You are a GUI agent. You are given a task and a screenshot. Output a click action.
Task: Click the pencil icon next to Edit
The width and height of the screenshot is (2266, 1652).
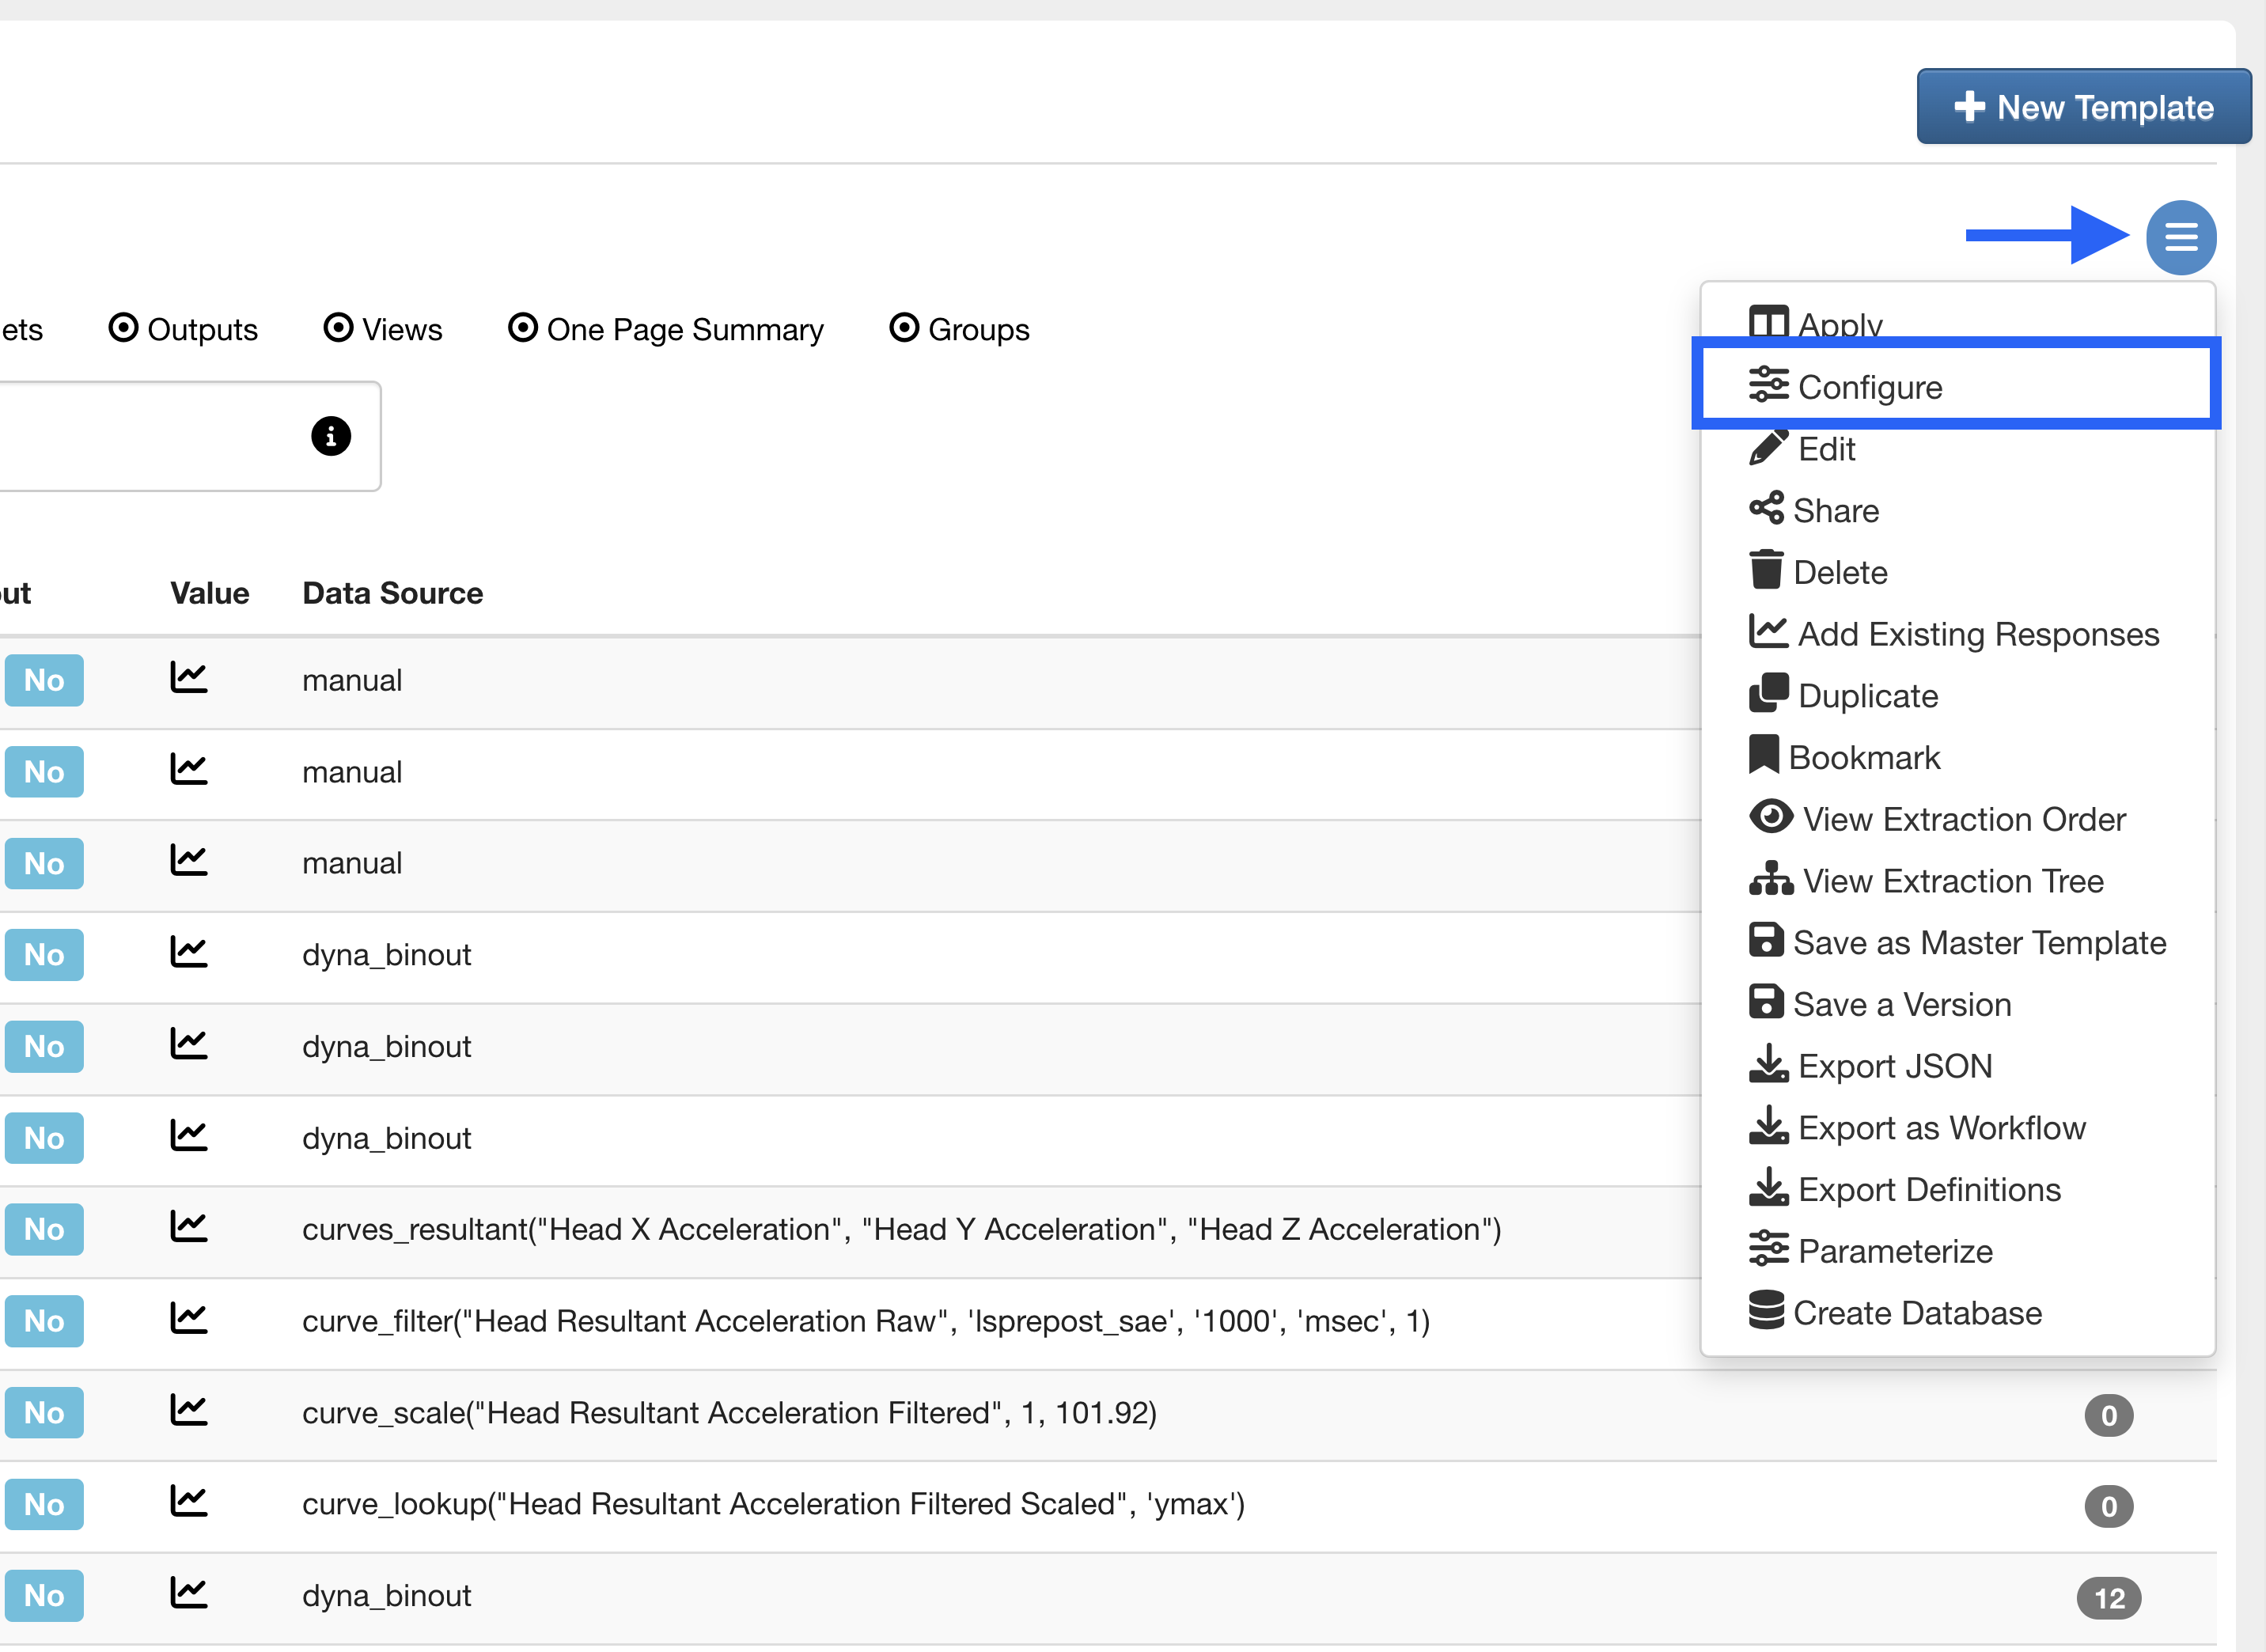click(1768, 447)
